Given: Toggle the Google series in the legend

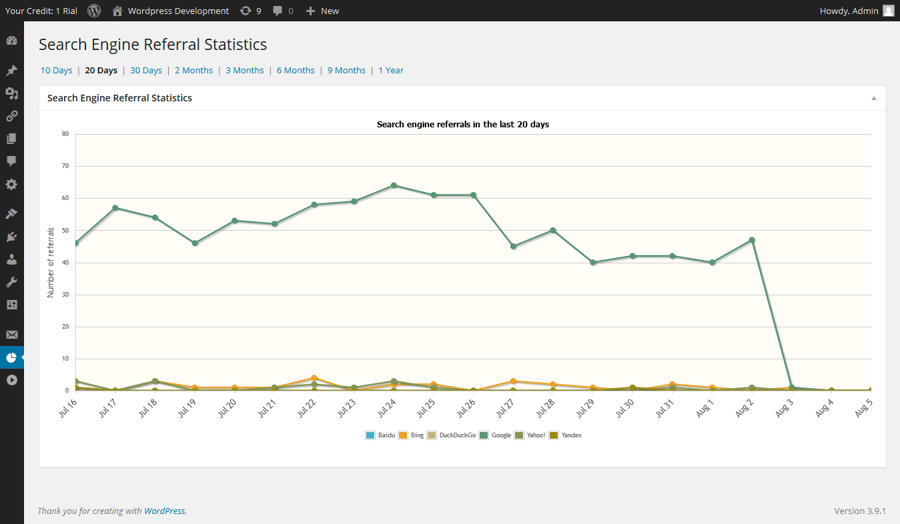Looking at the screenshot, I should [x=495, y=435].
